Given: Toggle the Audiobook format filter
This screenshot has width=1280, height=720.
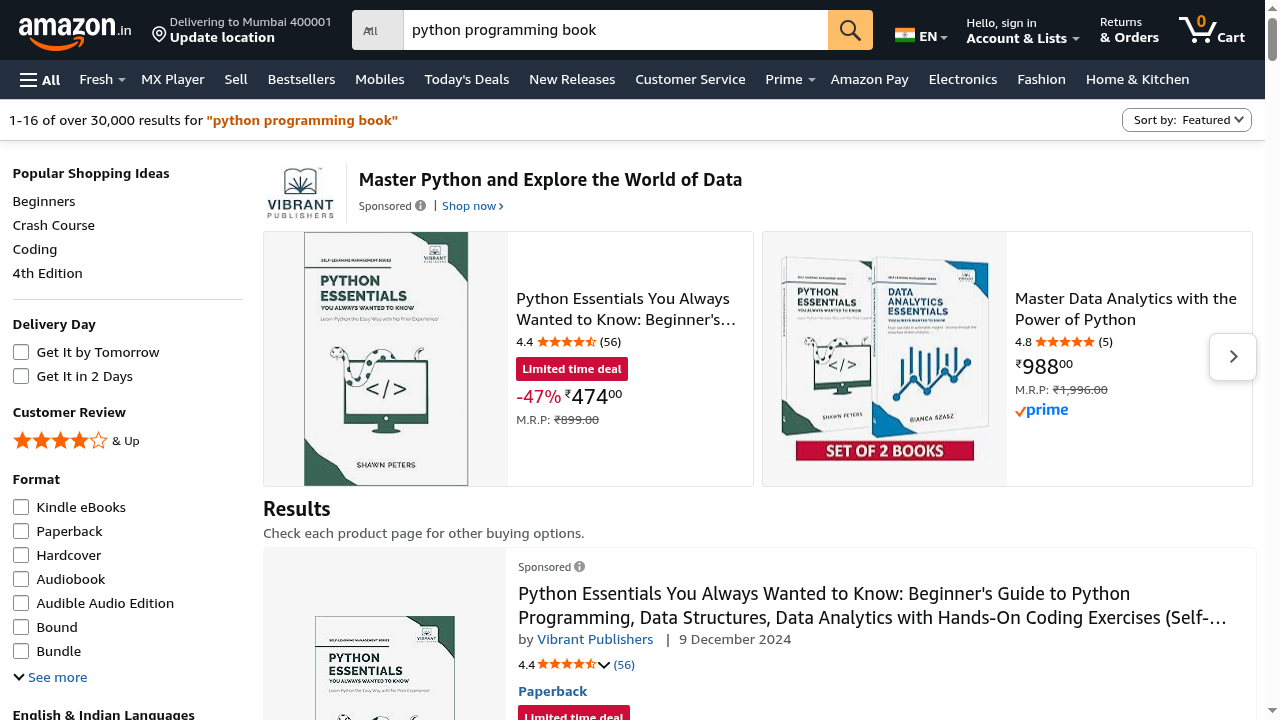Looking at the screenshot, I should 21,579.
